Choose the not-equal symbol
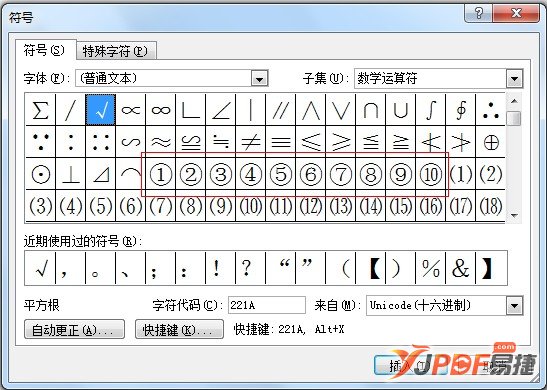Screen dimensions: 547x390 click(250, 142)
